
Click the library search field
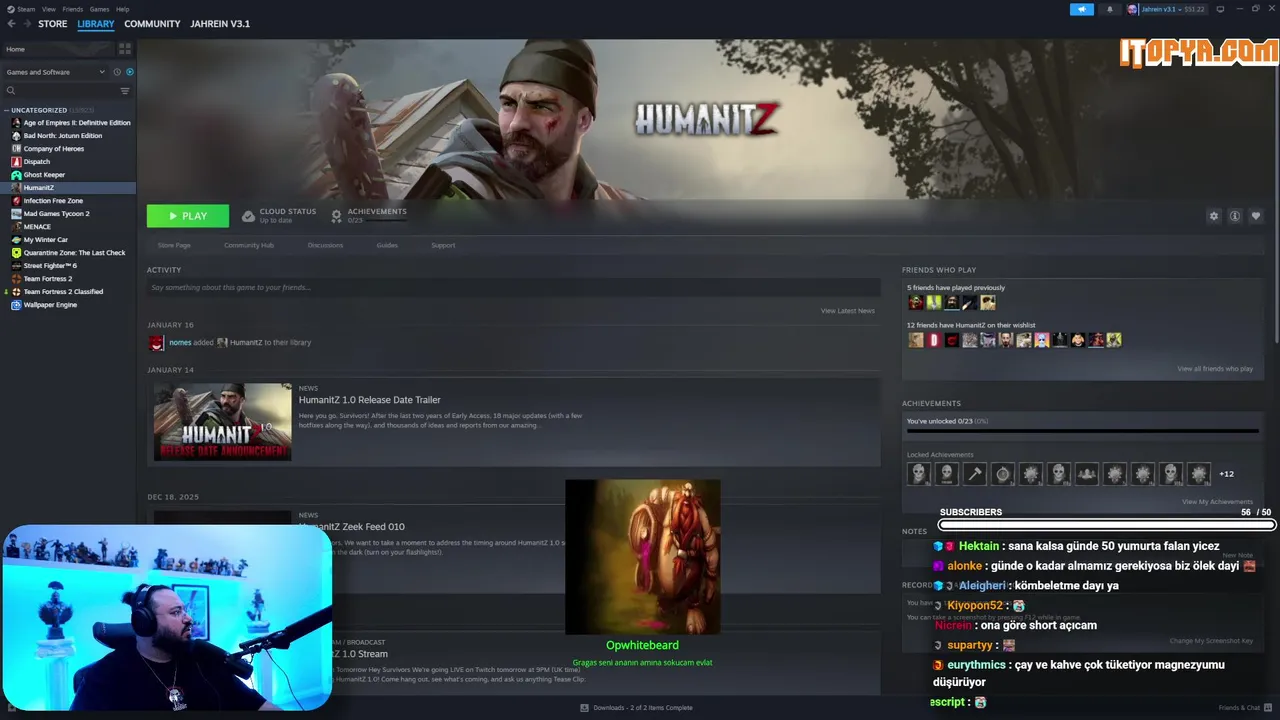[x=60, y=91]
